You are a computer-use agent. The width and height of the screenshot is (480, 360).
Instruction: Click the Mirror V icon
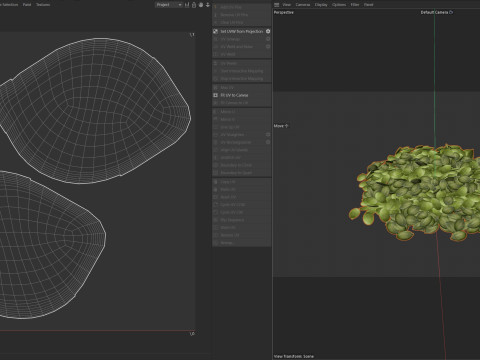215,119
